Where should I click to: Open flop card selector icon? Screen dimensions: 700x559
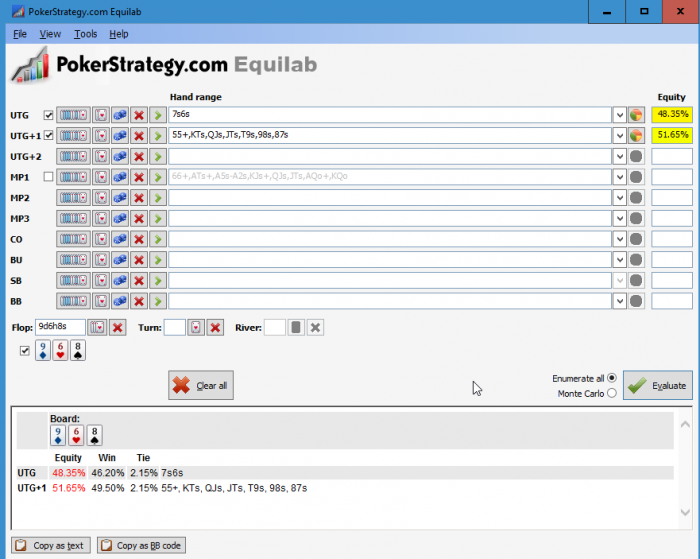(97, 328)
